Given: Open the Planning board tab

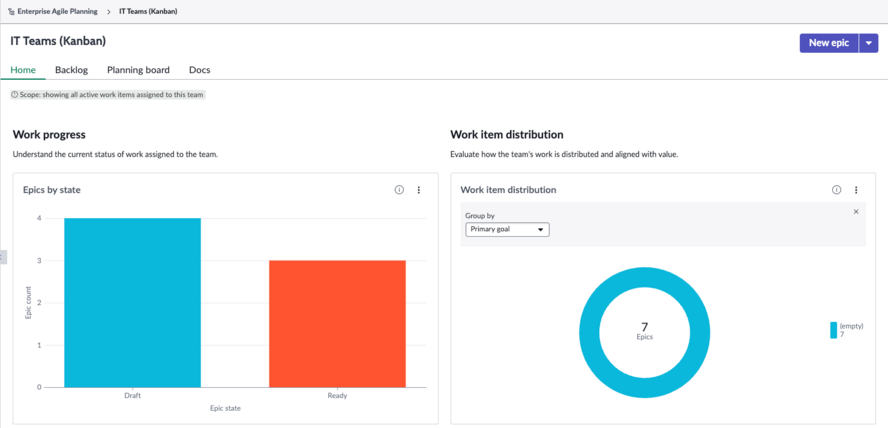Looking at the screenshot, I should (x=138, y=70).
